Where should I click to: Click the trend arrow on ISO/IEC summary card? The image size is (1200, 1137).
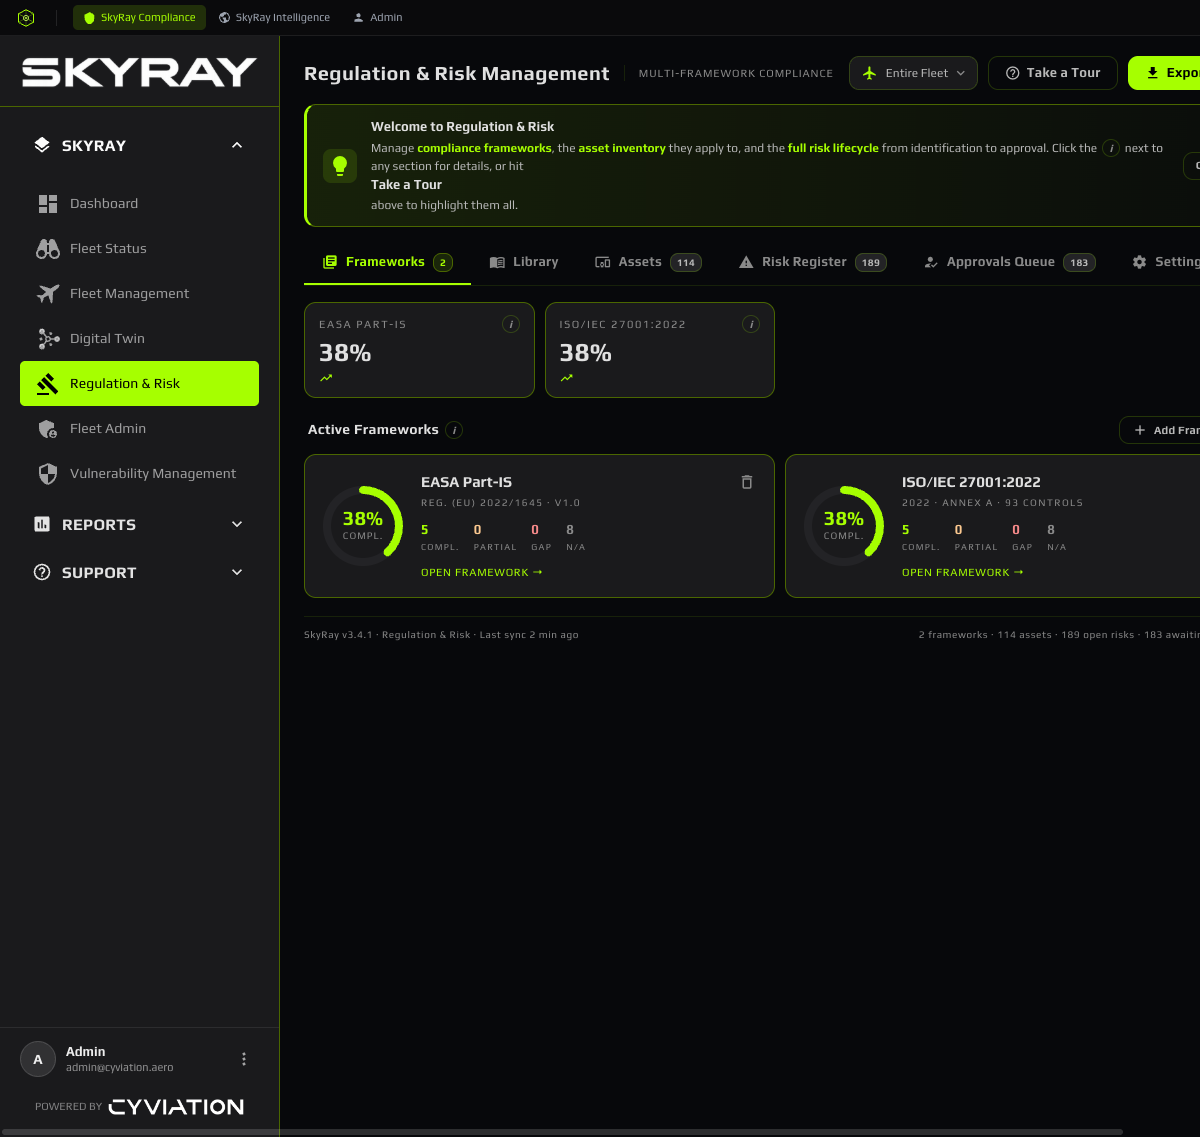point(567,378)
